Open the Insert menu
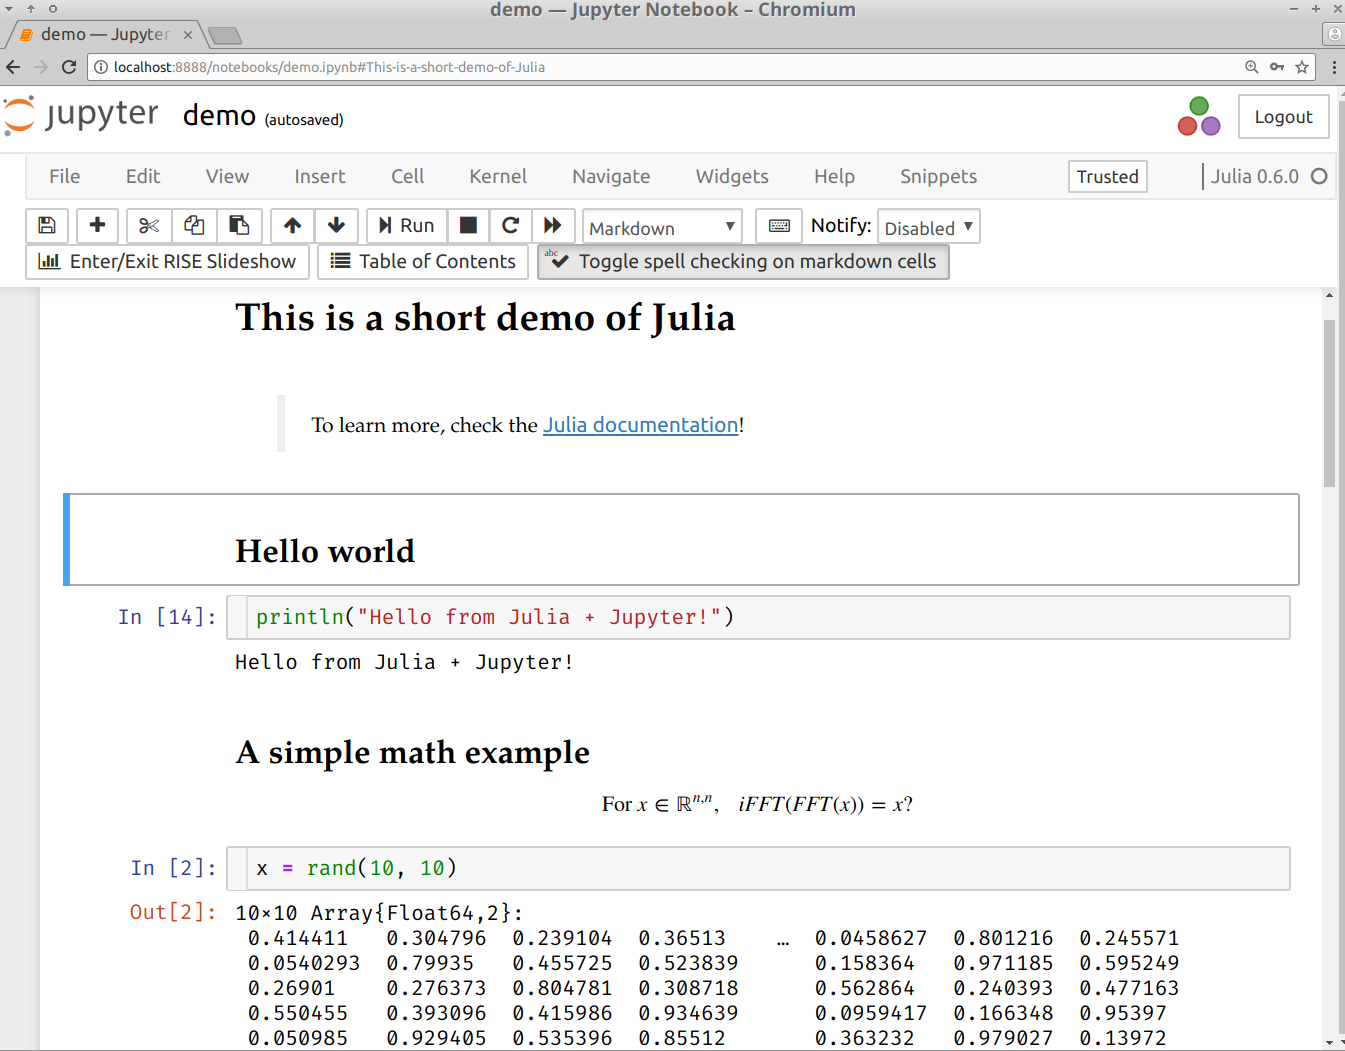This screenshot has width=1345, height=1051. [320, 176]
